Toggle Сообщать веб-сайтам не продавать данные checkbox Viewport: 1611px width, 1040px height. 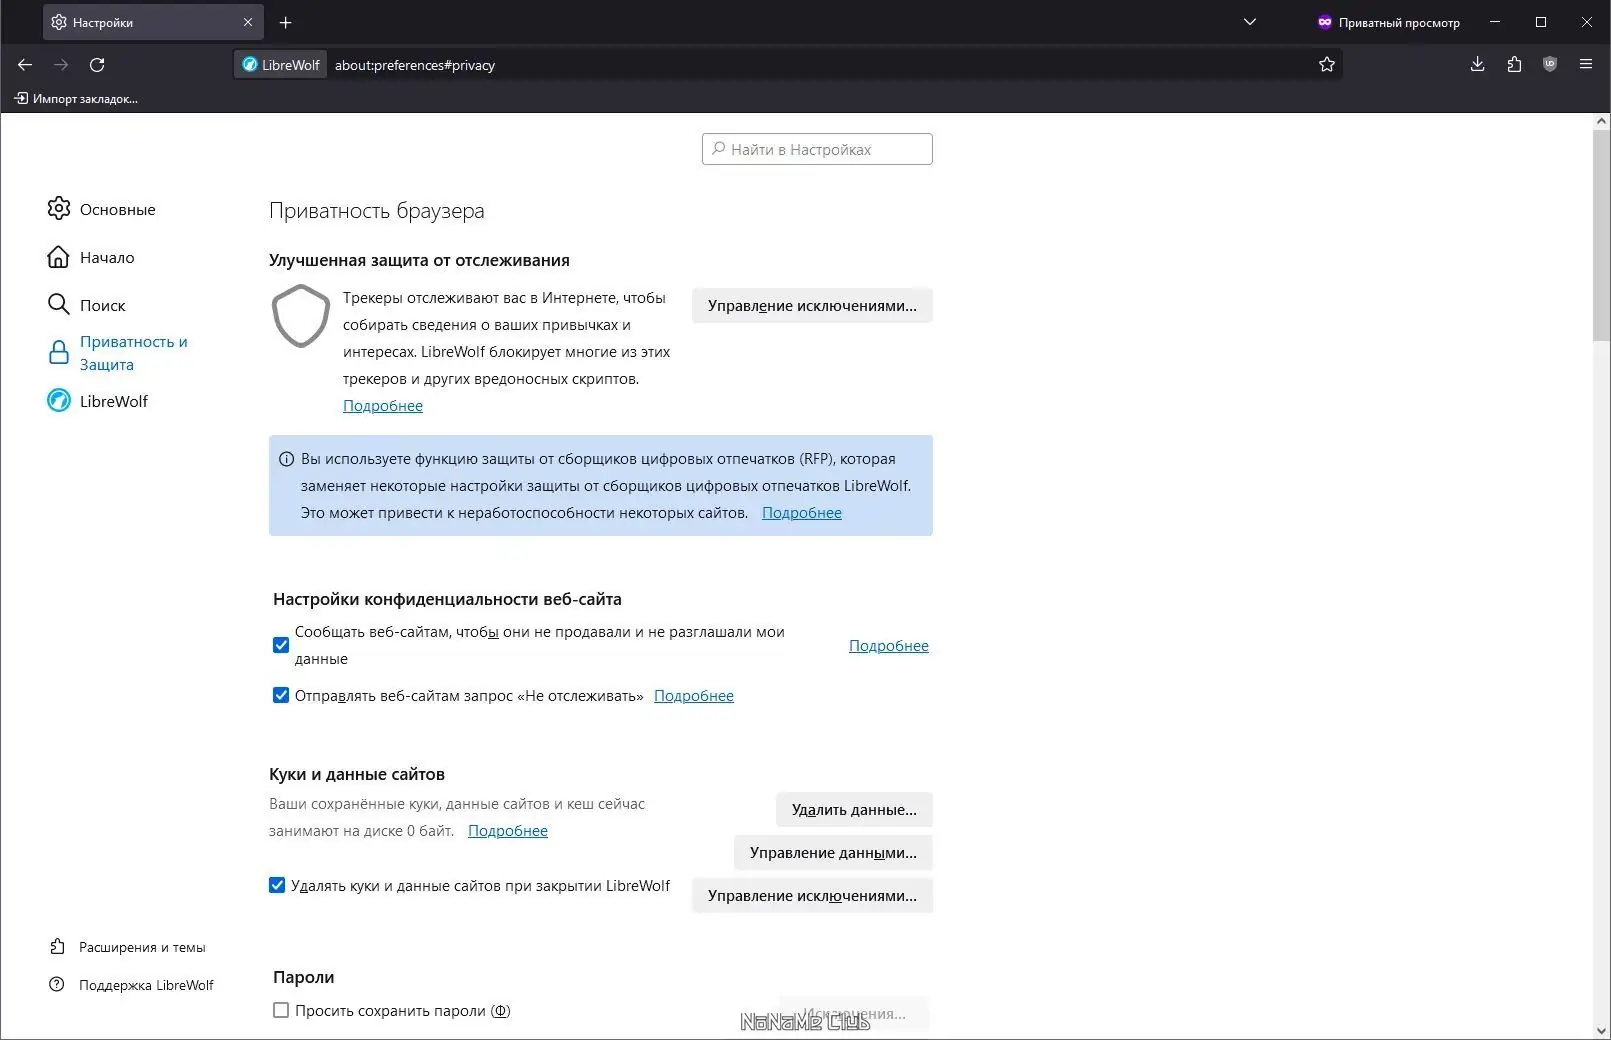281,645
